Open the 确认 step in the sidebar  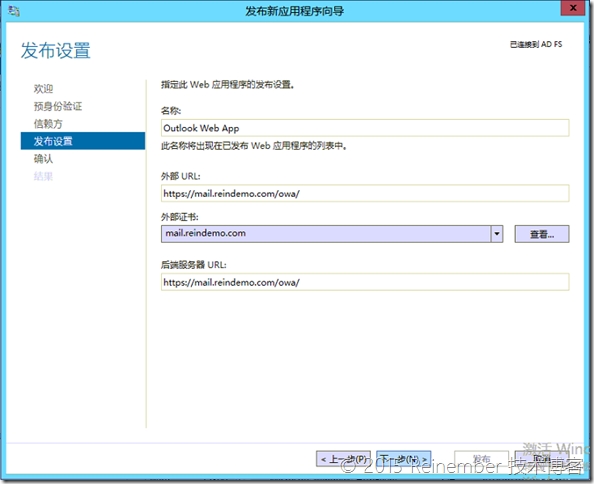[x=43, y=158]
